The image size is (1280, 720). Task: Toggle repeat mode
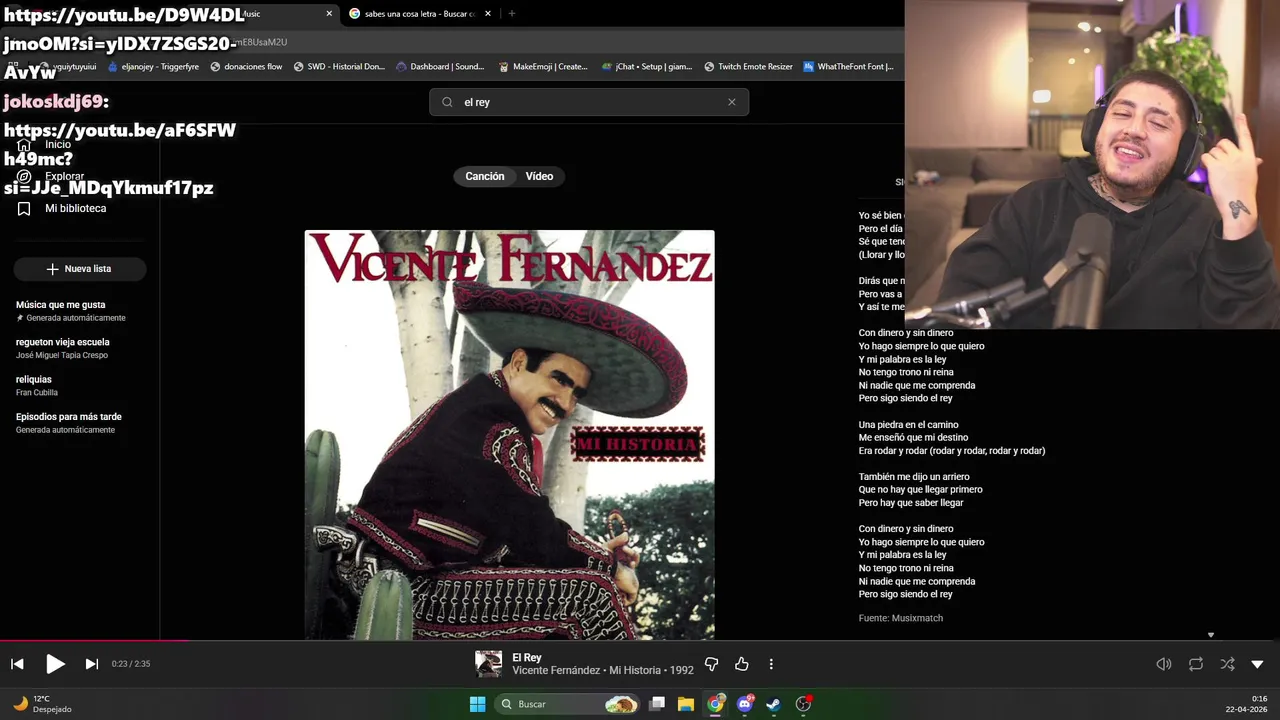coord(1196,664)
